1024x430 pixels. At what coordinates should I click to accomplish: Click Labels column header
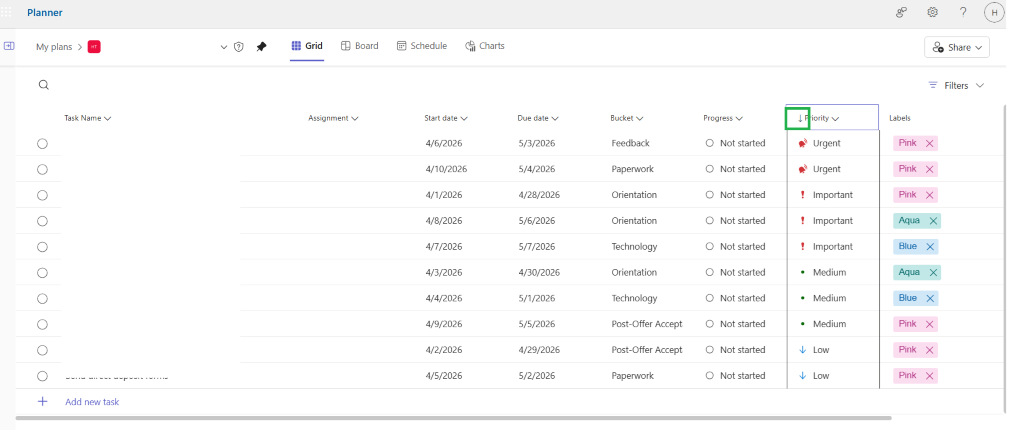click(899, 118)
